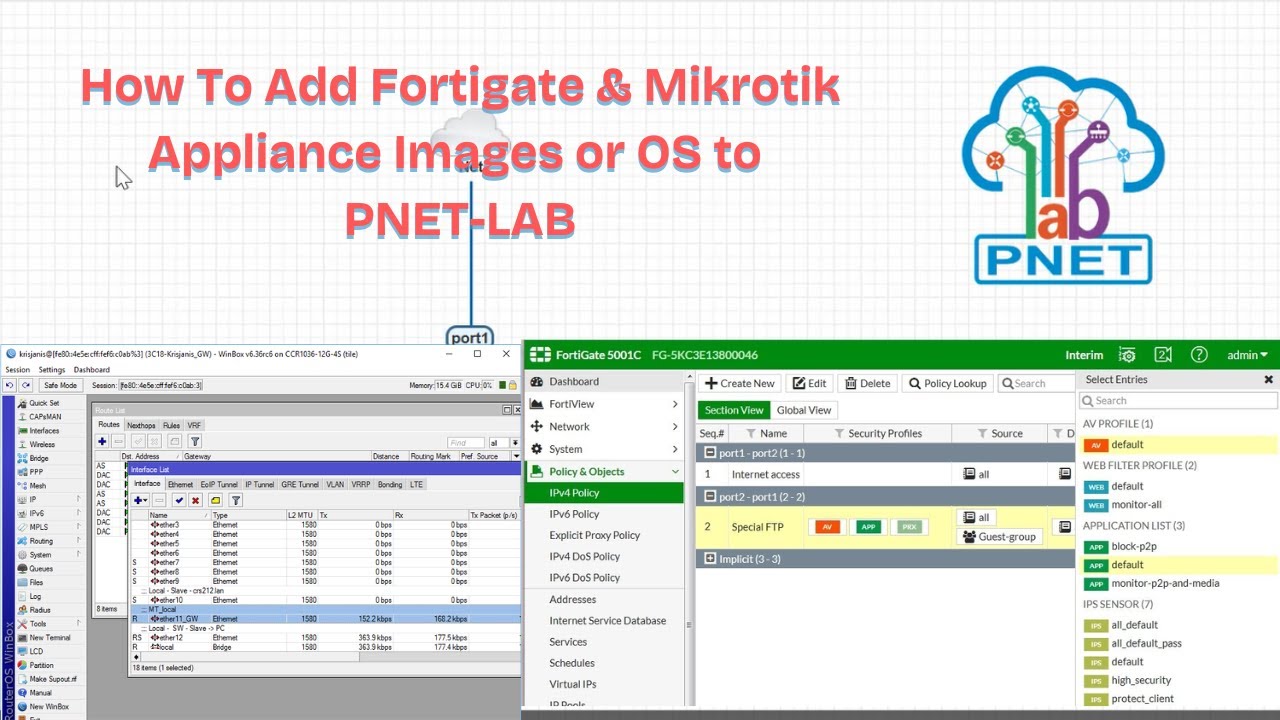Click filter funnel icon in Route List
Viewport: 1280px width, 720px height.
point(195,441)
